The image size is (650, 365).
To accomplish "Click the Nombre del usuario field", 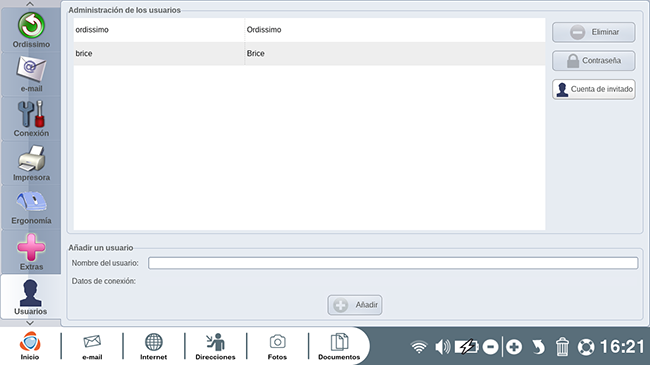I will 393,263.
